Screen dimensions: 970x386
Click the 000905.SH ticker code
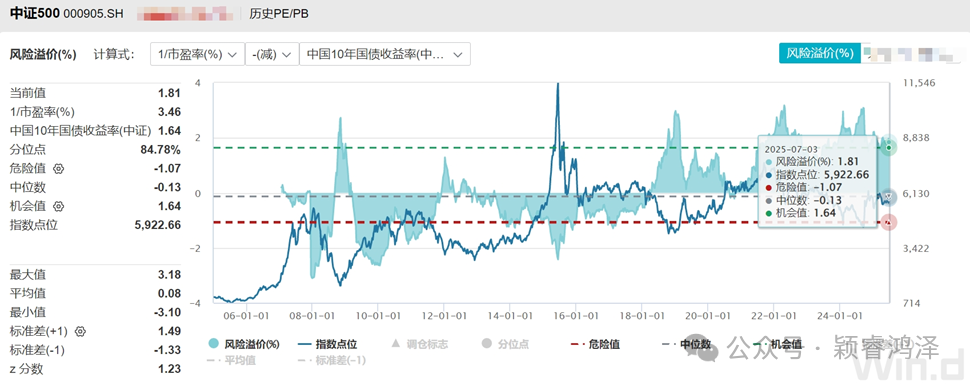93,13
